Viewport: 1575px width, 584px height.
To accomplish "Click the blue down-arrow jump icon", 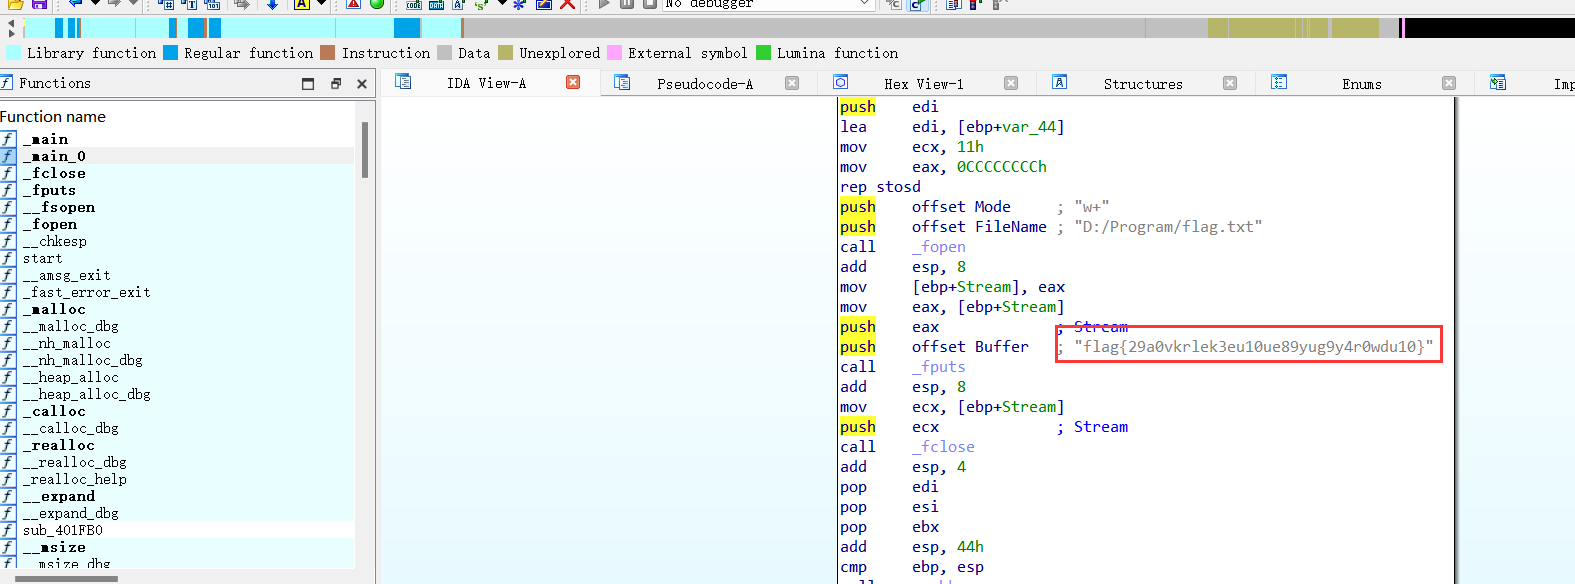I will coord(272,4).
